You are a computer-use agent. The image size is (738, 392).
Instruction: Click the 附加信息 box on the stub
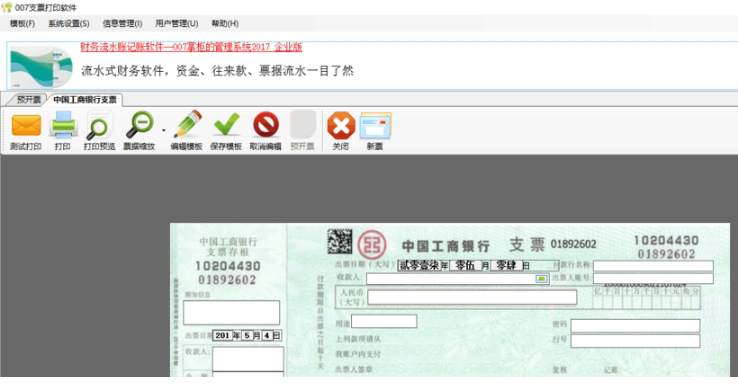[232, 313]
